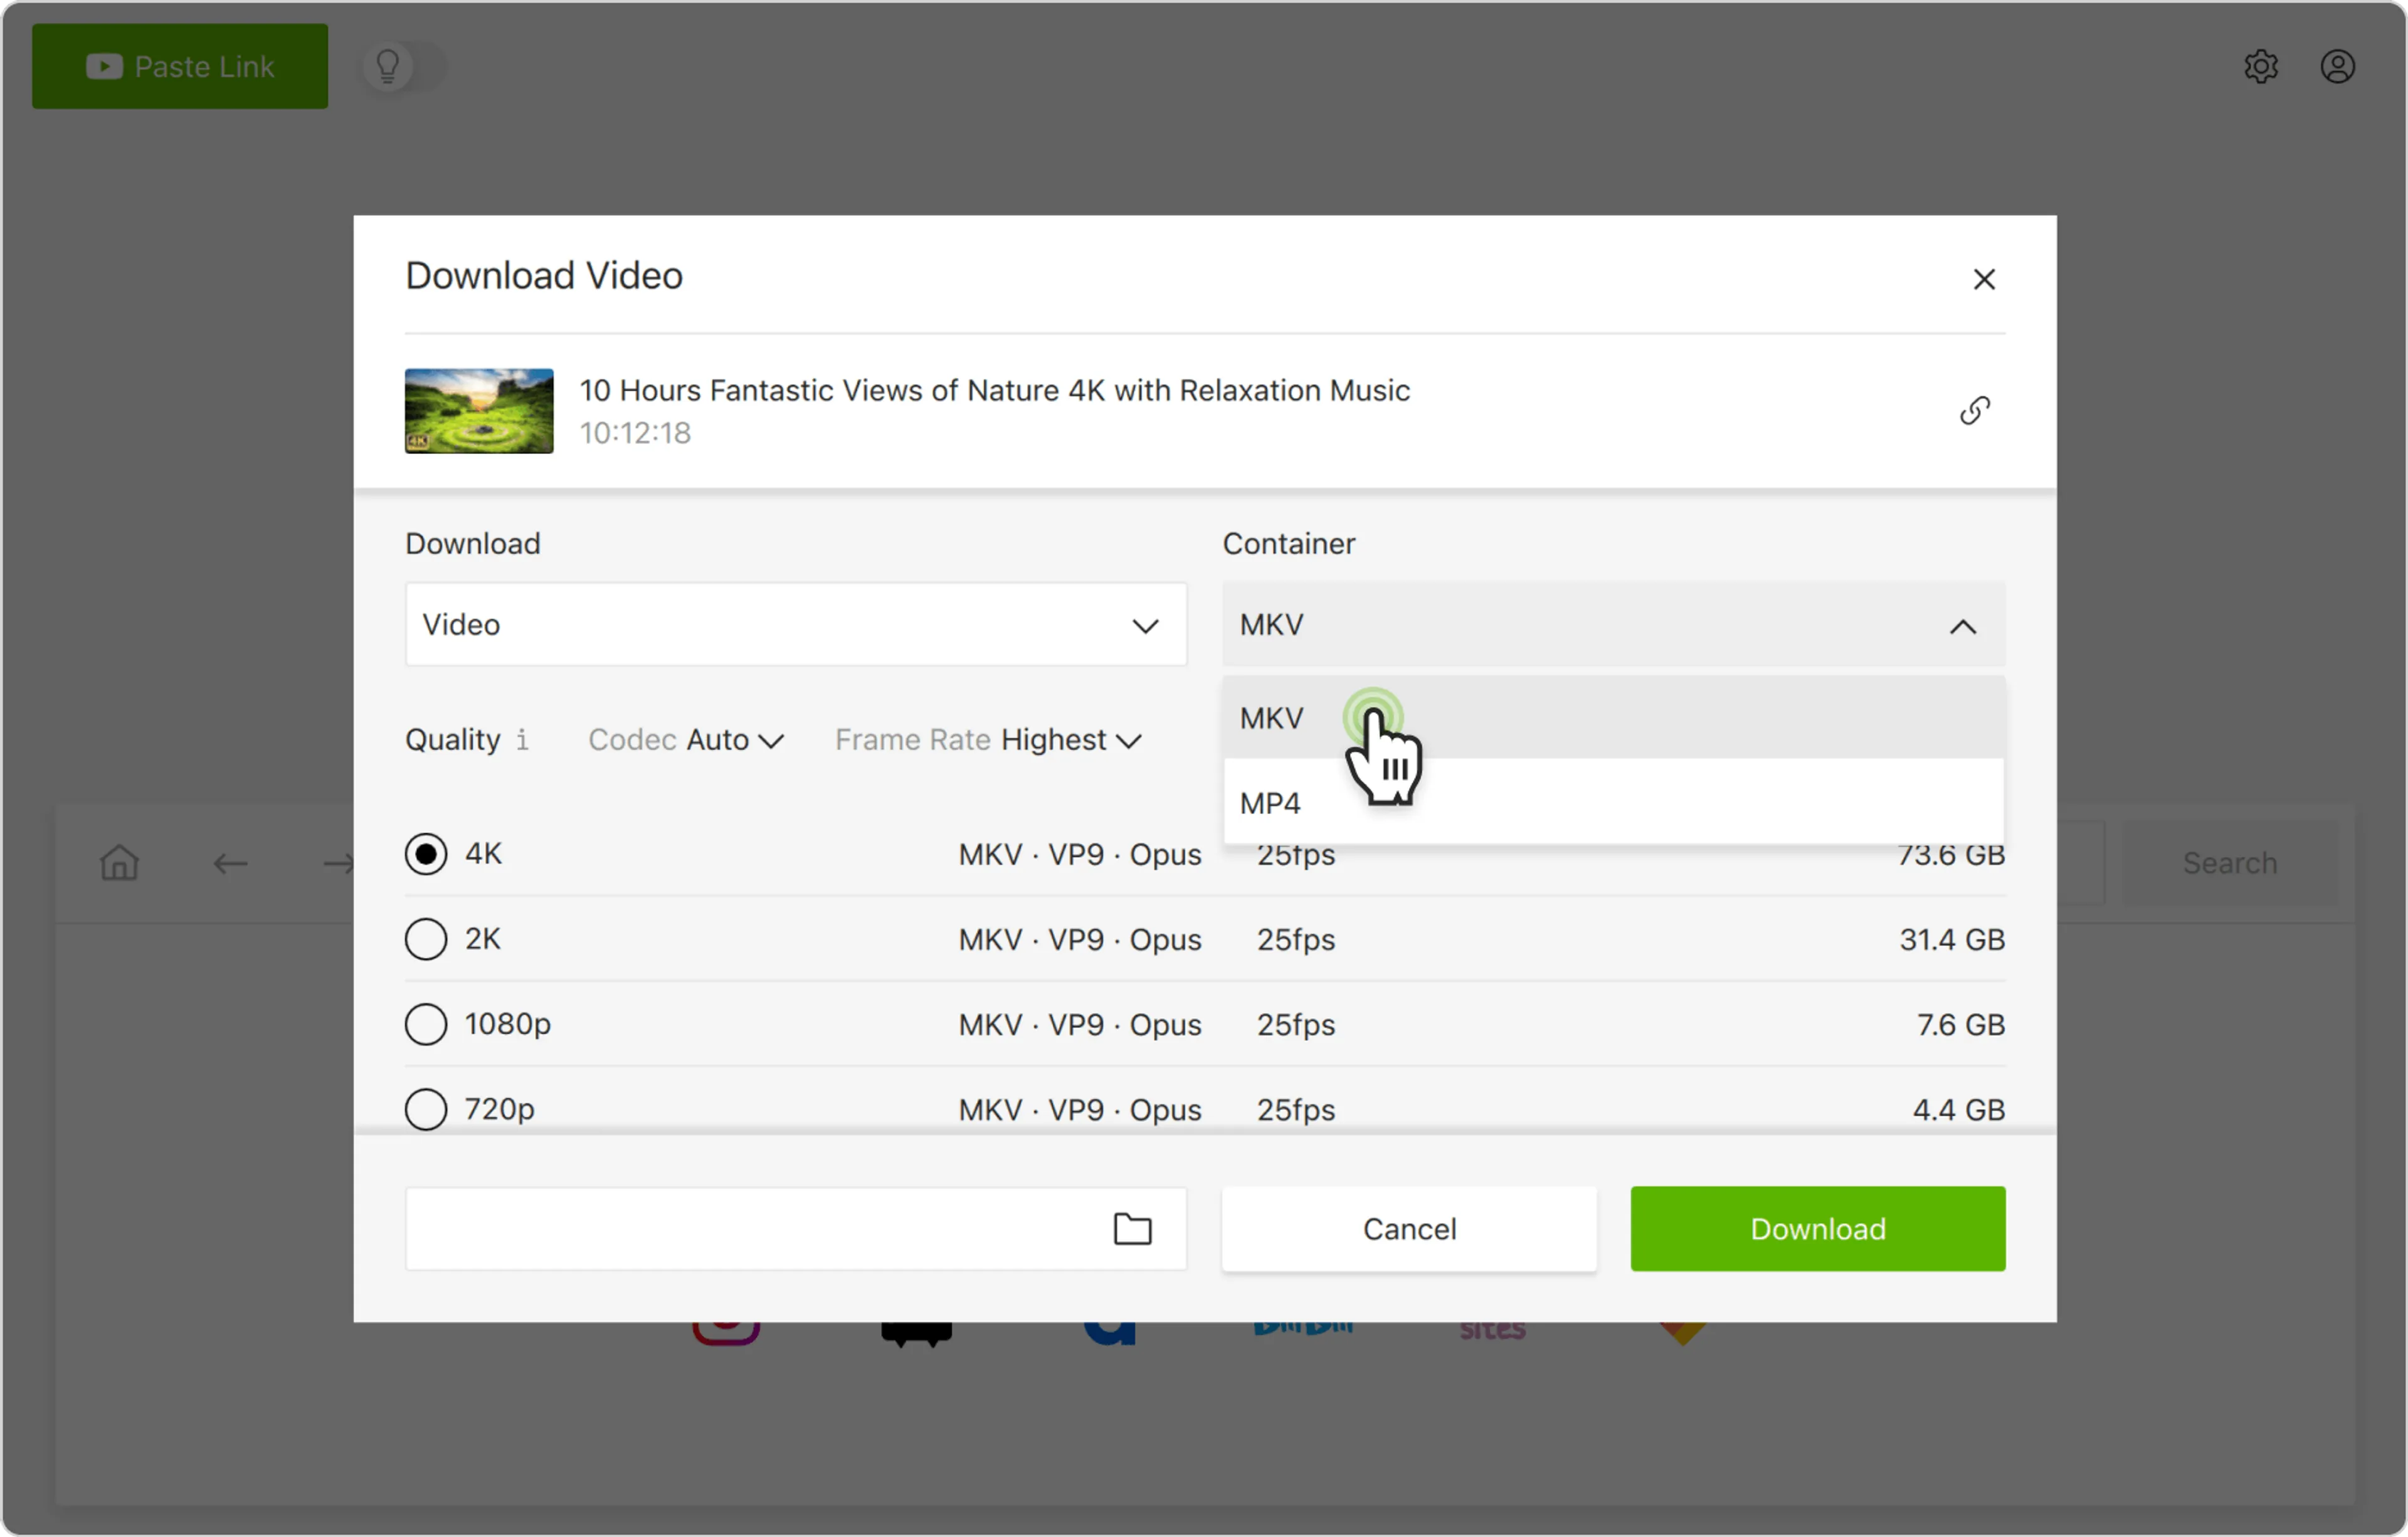This screenshot has width=2408, height=1537.
Task: Click the browser back arrow
Action: click(x=230, y=862)
